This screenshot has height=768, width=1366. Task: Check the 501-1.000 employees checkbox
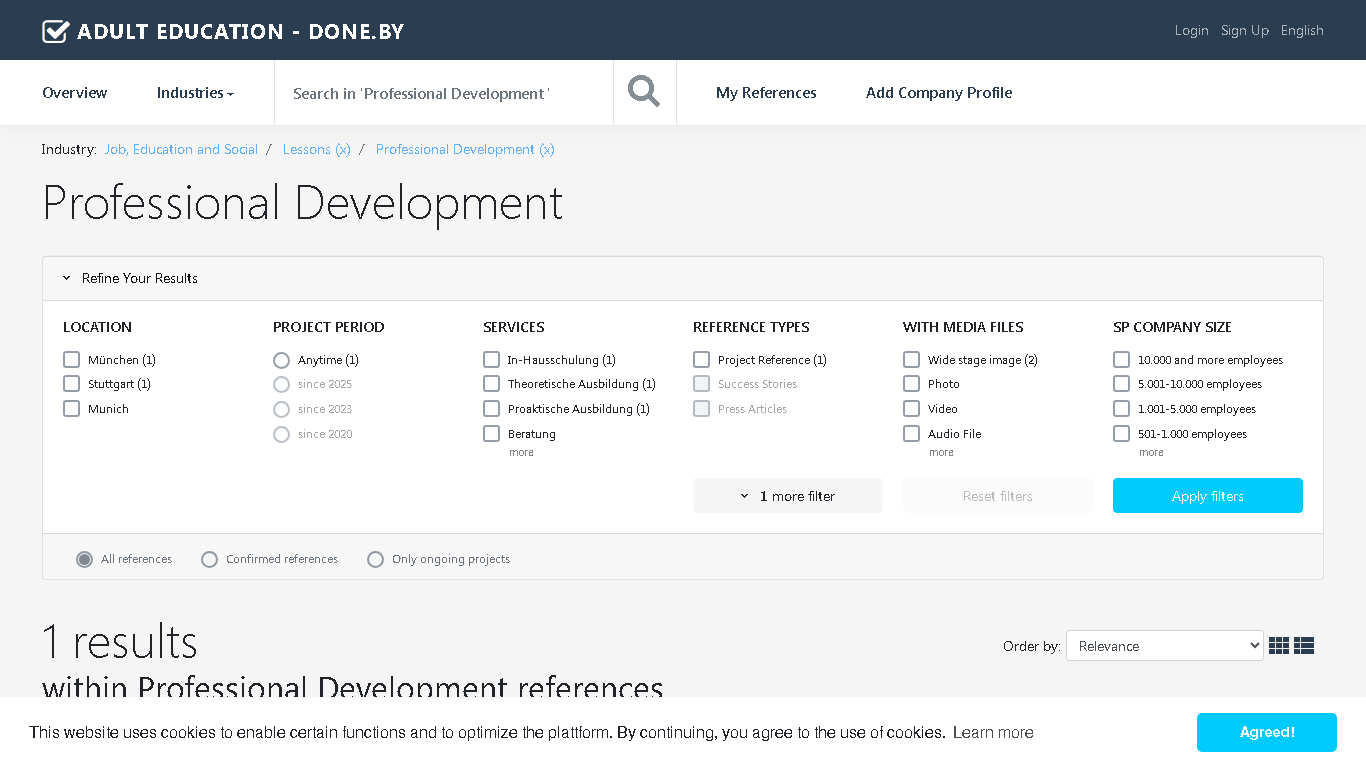tap(1121, 433)
